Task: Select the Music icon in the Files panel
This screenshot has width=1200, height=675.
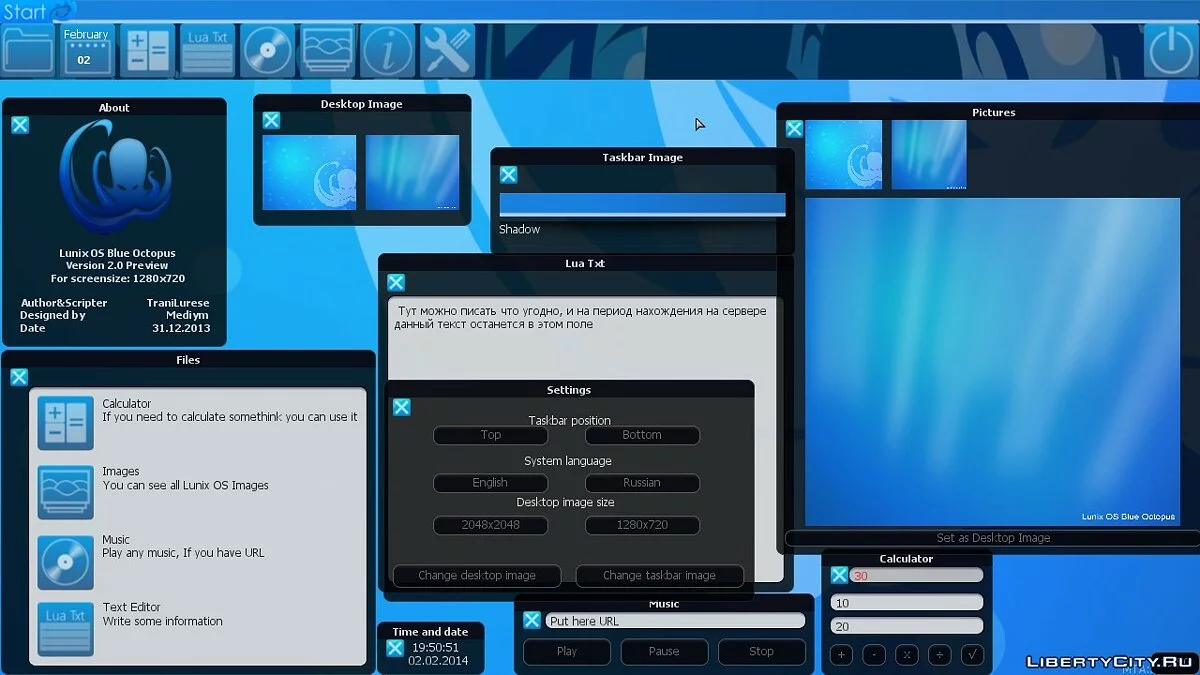Action: coord(65,562)
